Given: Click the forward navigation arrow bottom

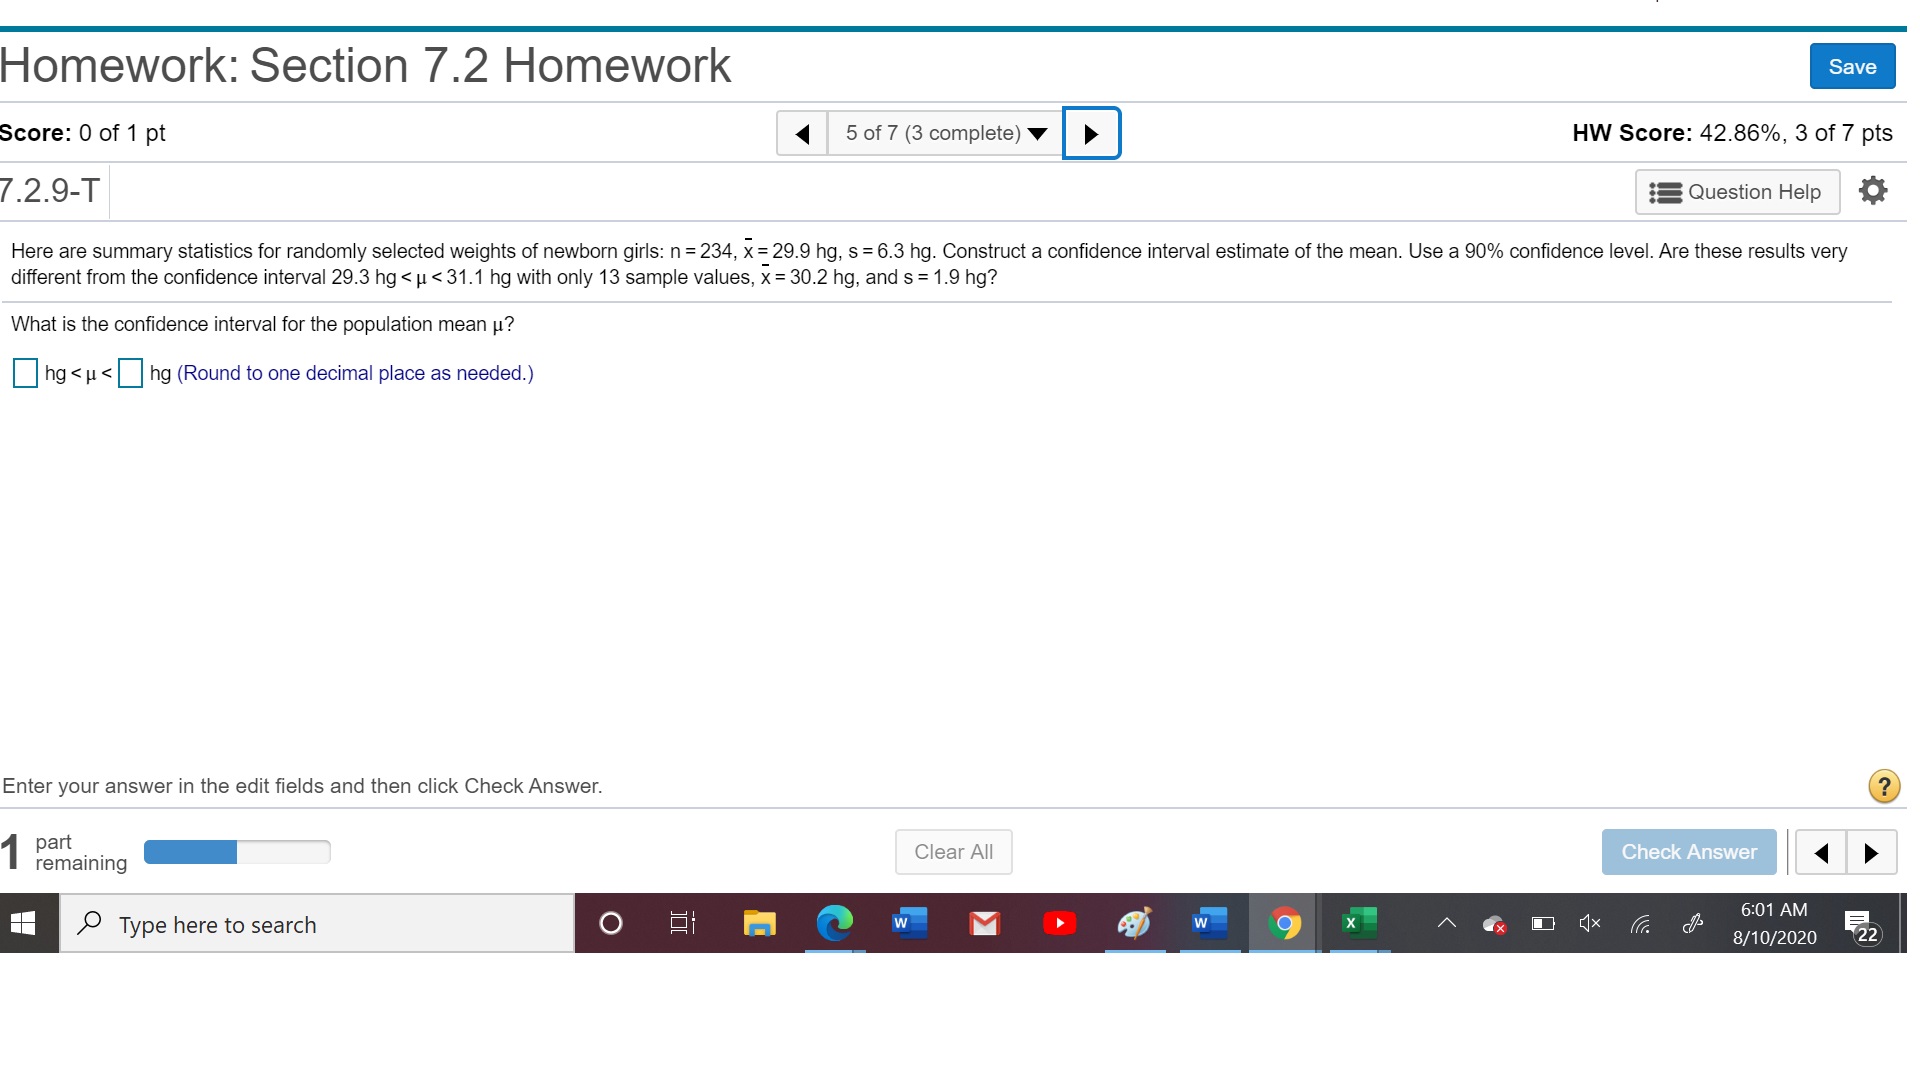Looking at the screenshot, I should 1873,851.
